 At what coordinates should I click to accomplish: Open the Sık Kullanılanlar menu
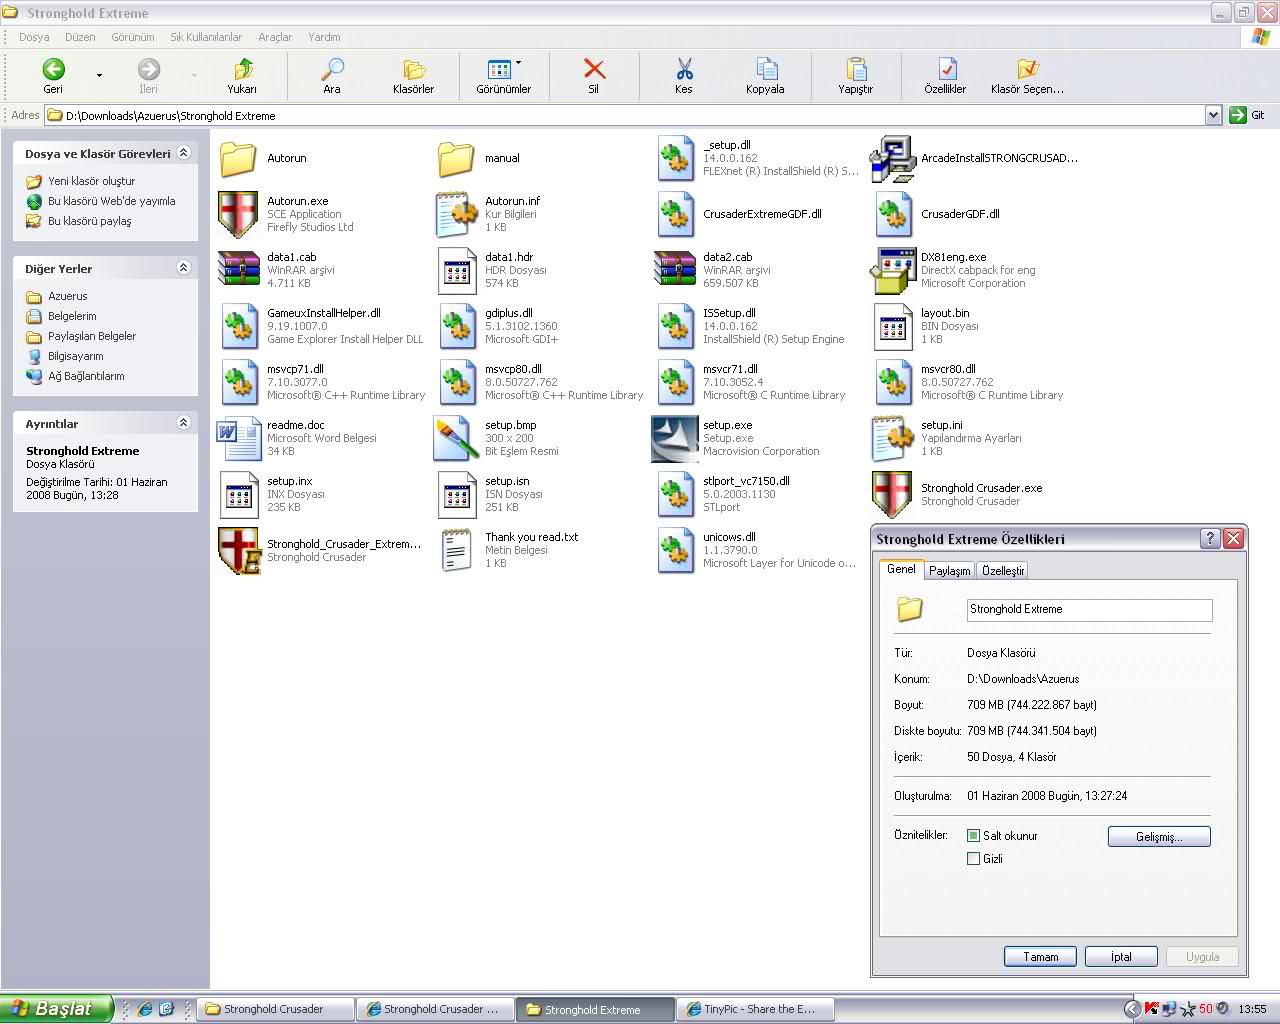coord(206,37)
